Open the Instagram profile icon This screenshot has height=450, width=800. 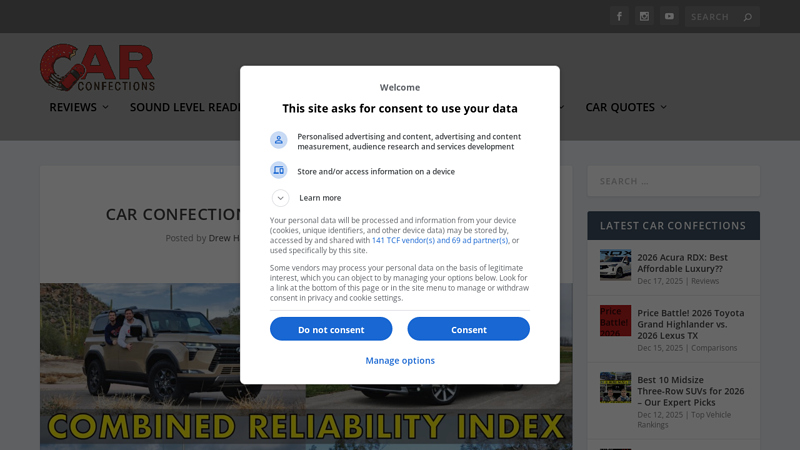click(644, 16)
